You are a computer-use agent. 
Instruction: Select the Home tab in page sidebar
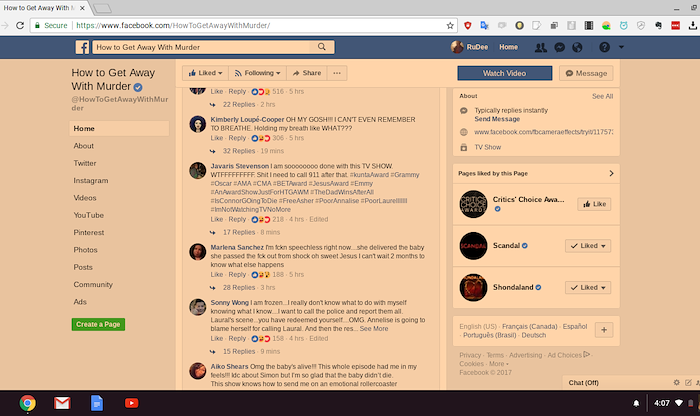tap(119, 129)
